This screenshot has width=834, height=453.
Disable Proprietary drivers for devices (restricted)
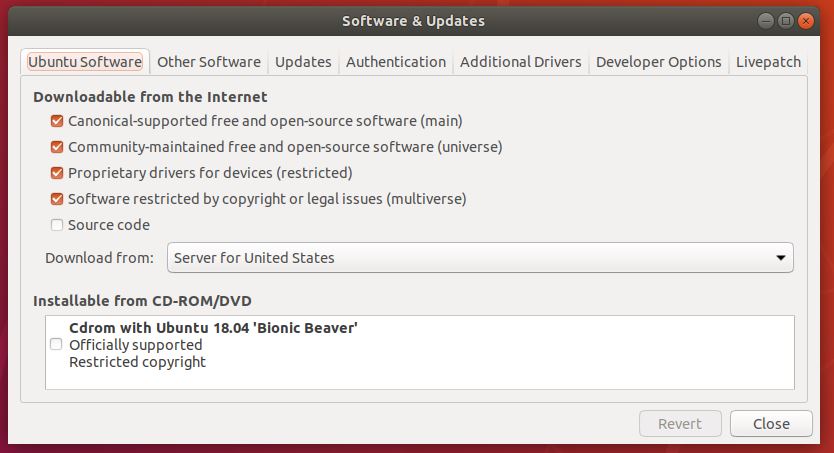57,173
